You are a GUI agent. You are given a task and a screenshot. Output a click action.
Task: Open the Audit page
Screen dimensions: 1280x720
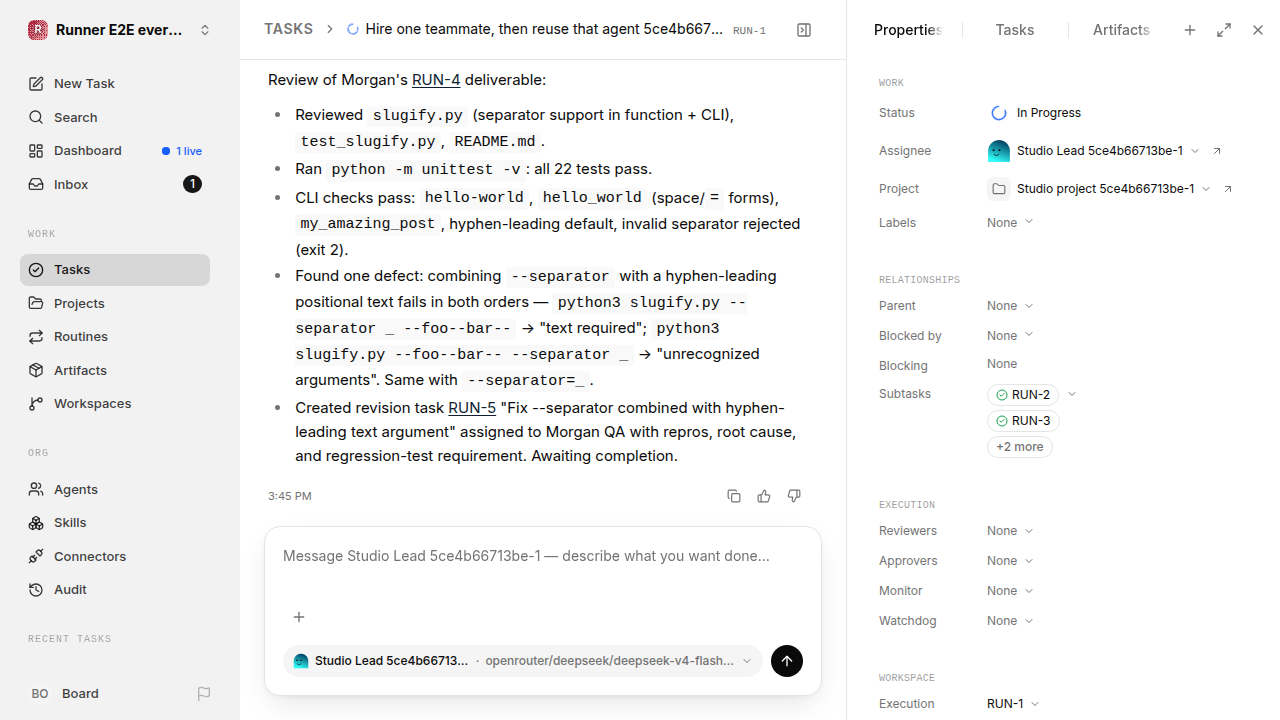tap(115, 590)
